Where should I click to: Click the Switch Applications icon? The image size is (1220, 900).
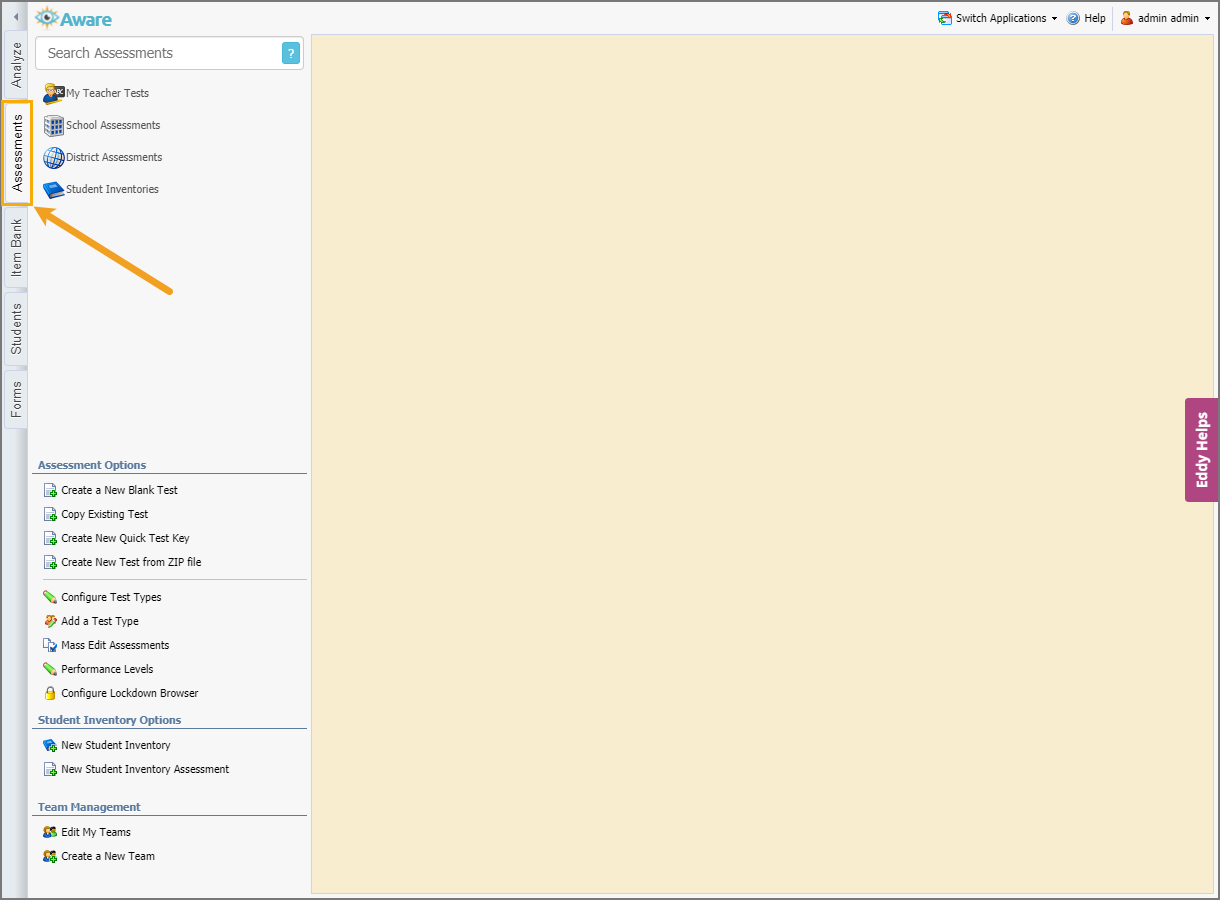(945, 18)
